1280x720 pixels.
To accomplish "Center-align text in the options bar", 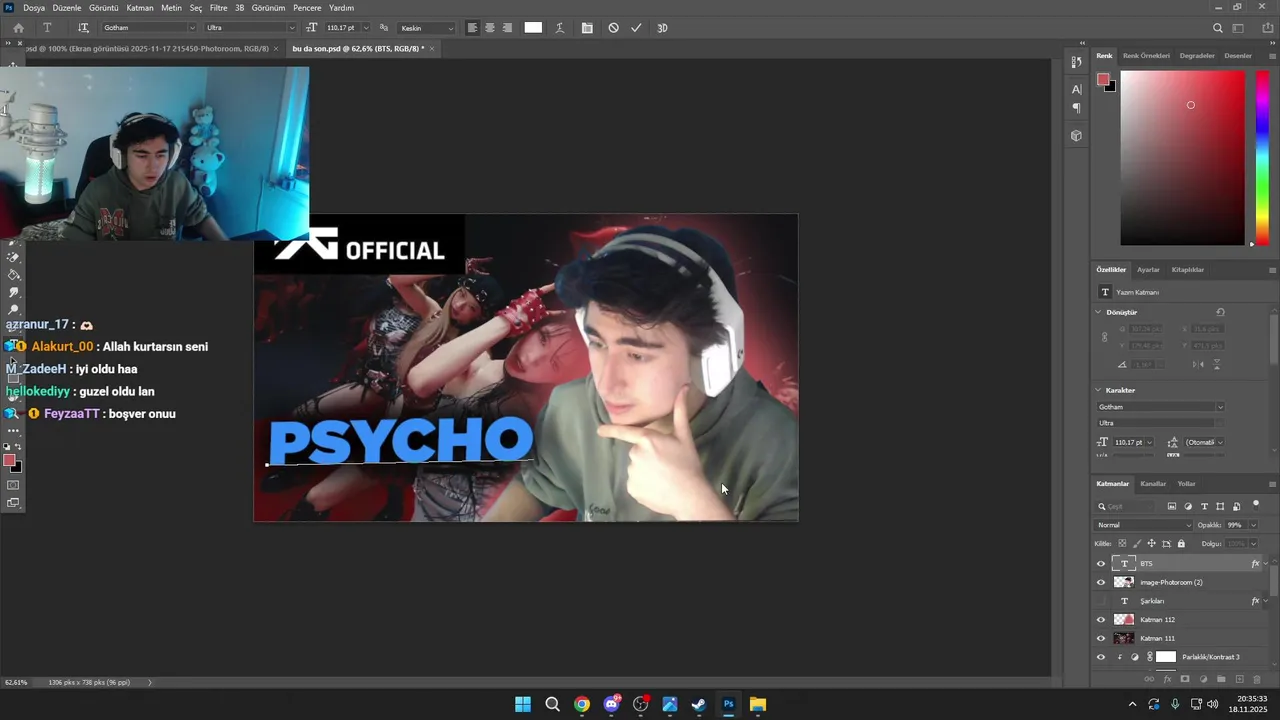I will pyautogui.click(x=490, y=28).
